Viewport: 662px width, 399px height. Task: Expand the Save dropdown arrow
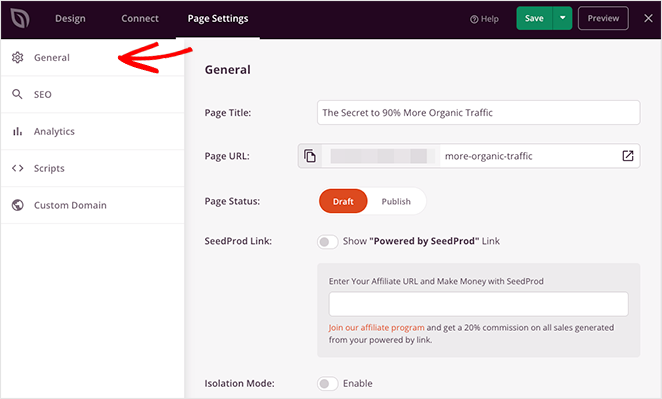click(562, 18)
